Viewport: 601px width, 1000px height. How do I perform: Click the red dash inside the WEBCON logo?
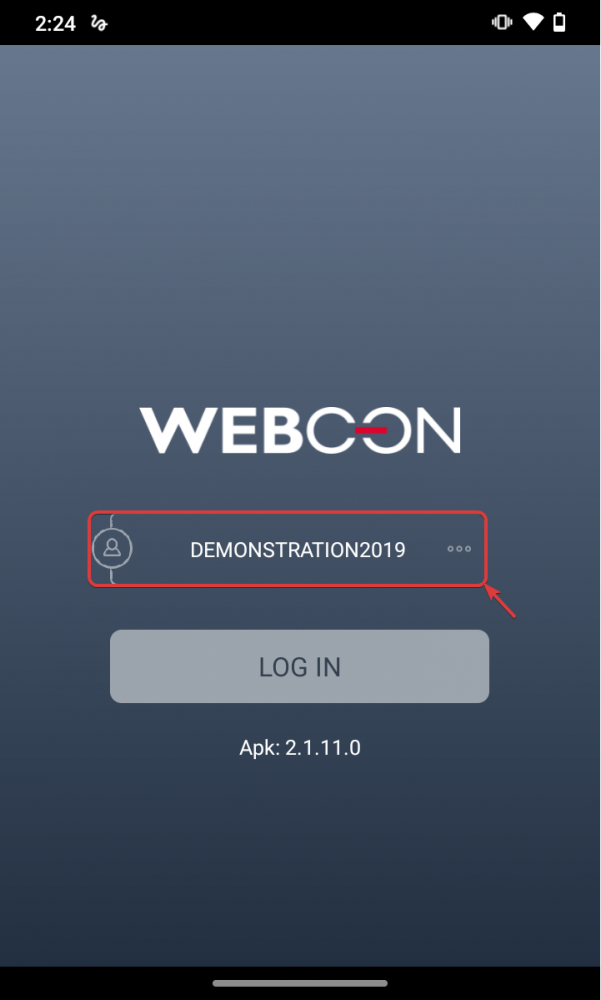click(371, 430)
